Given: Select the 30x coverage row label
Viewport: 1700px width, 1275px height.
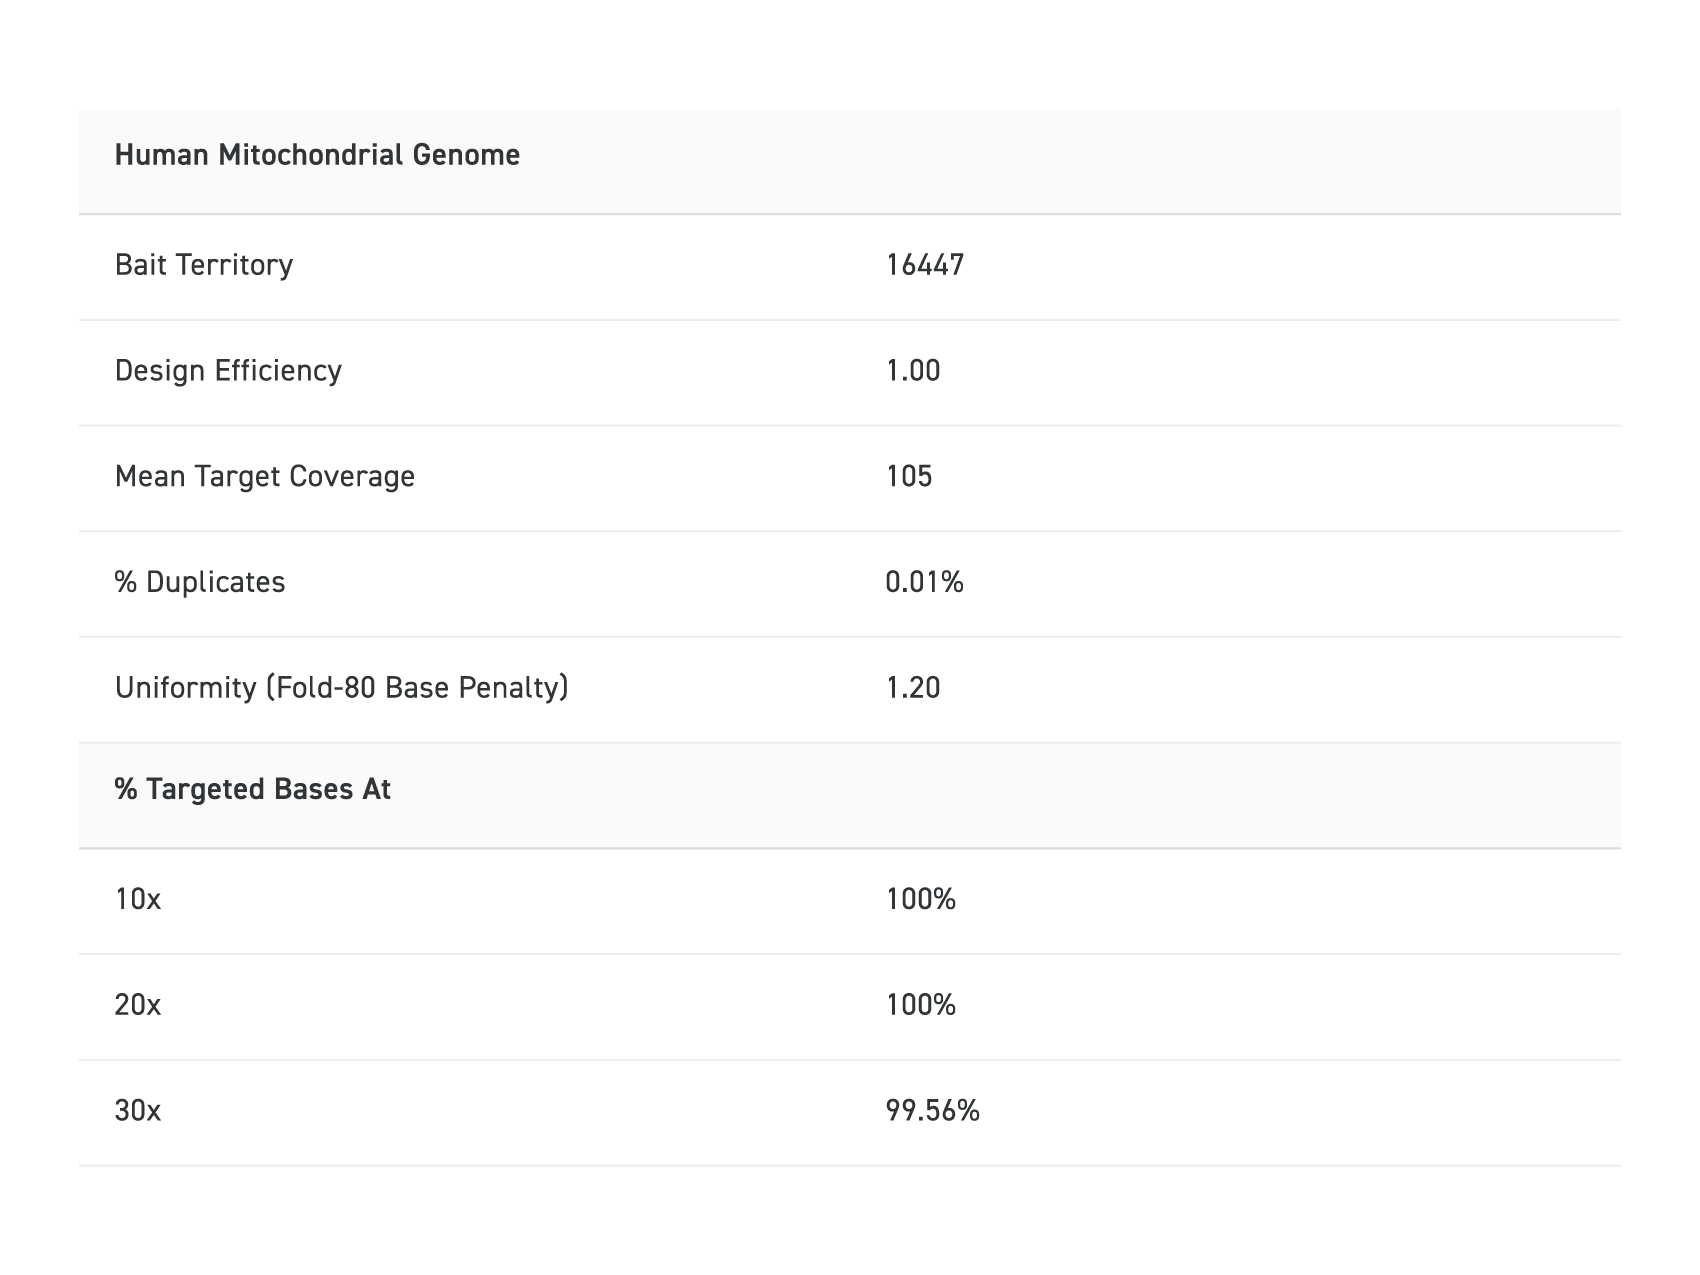Looking at the screenshot, I should (x=138, y=1111).
